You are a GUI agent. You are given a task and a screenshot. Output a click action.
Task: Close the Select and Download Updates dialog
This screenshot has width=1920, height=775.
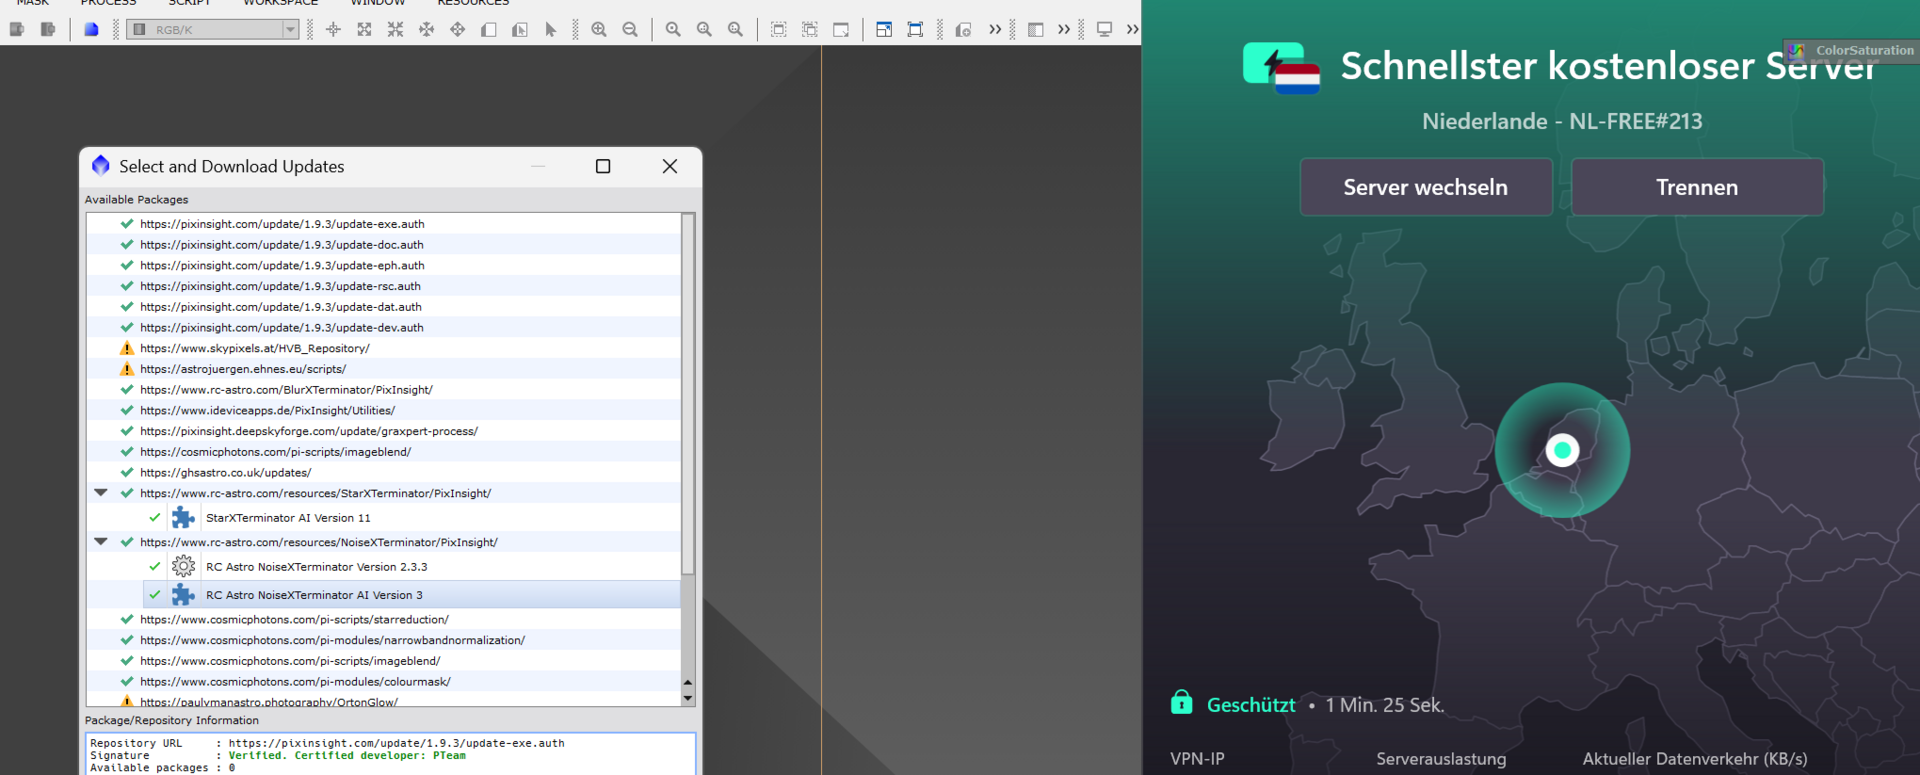click(x=670, y=166)
